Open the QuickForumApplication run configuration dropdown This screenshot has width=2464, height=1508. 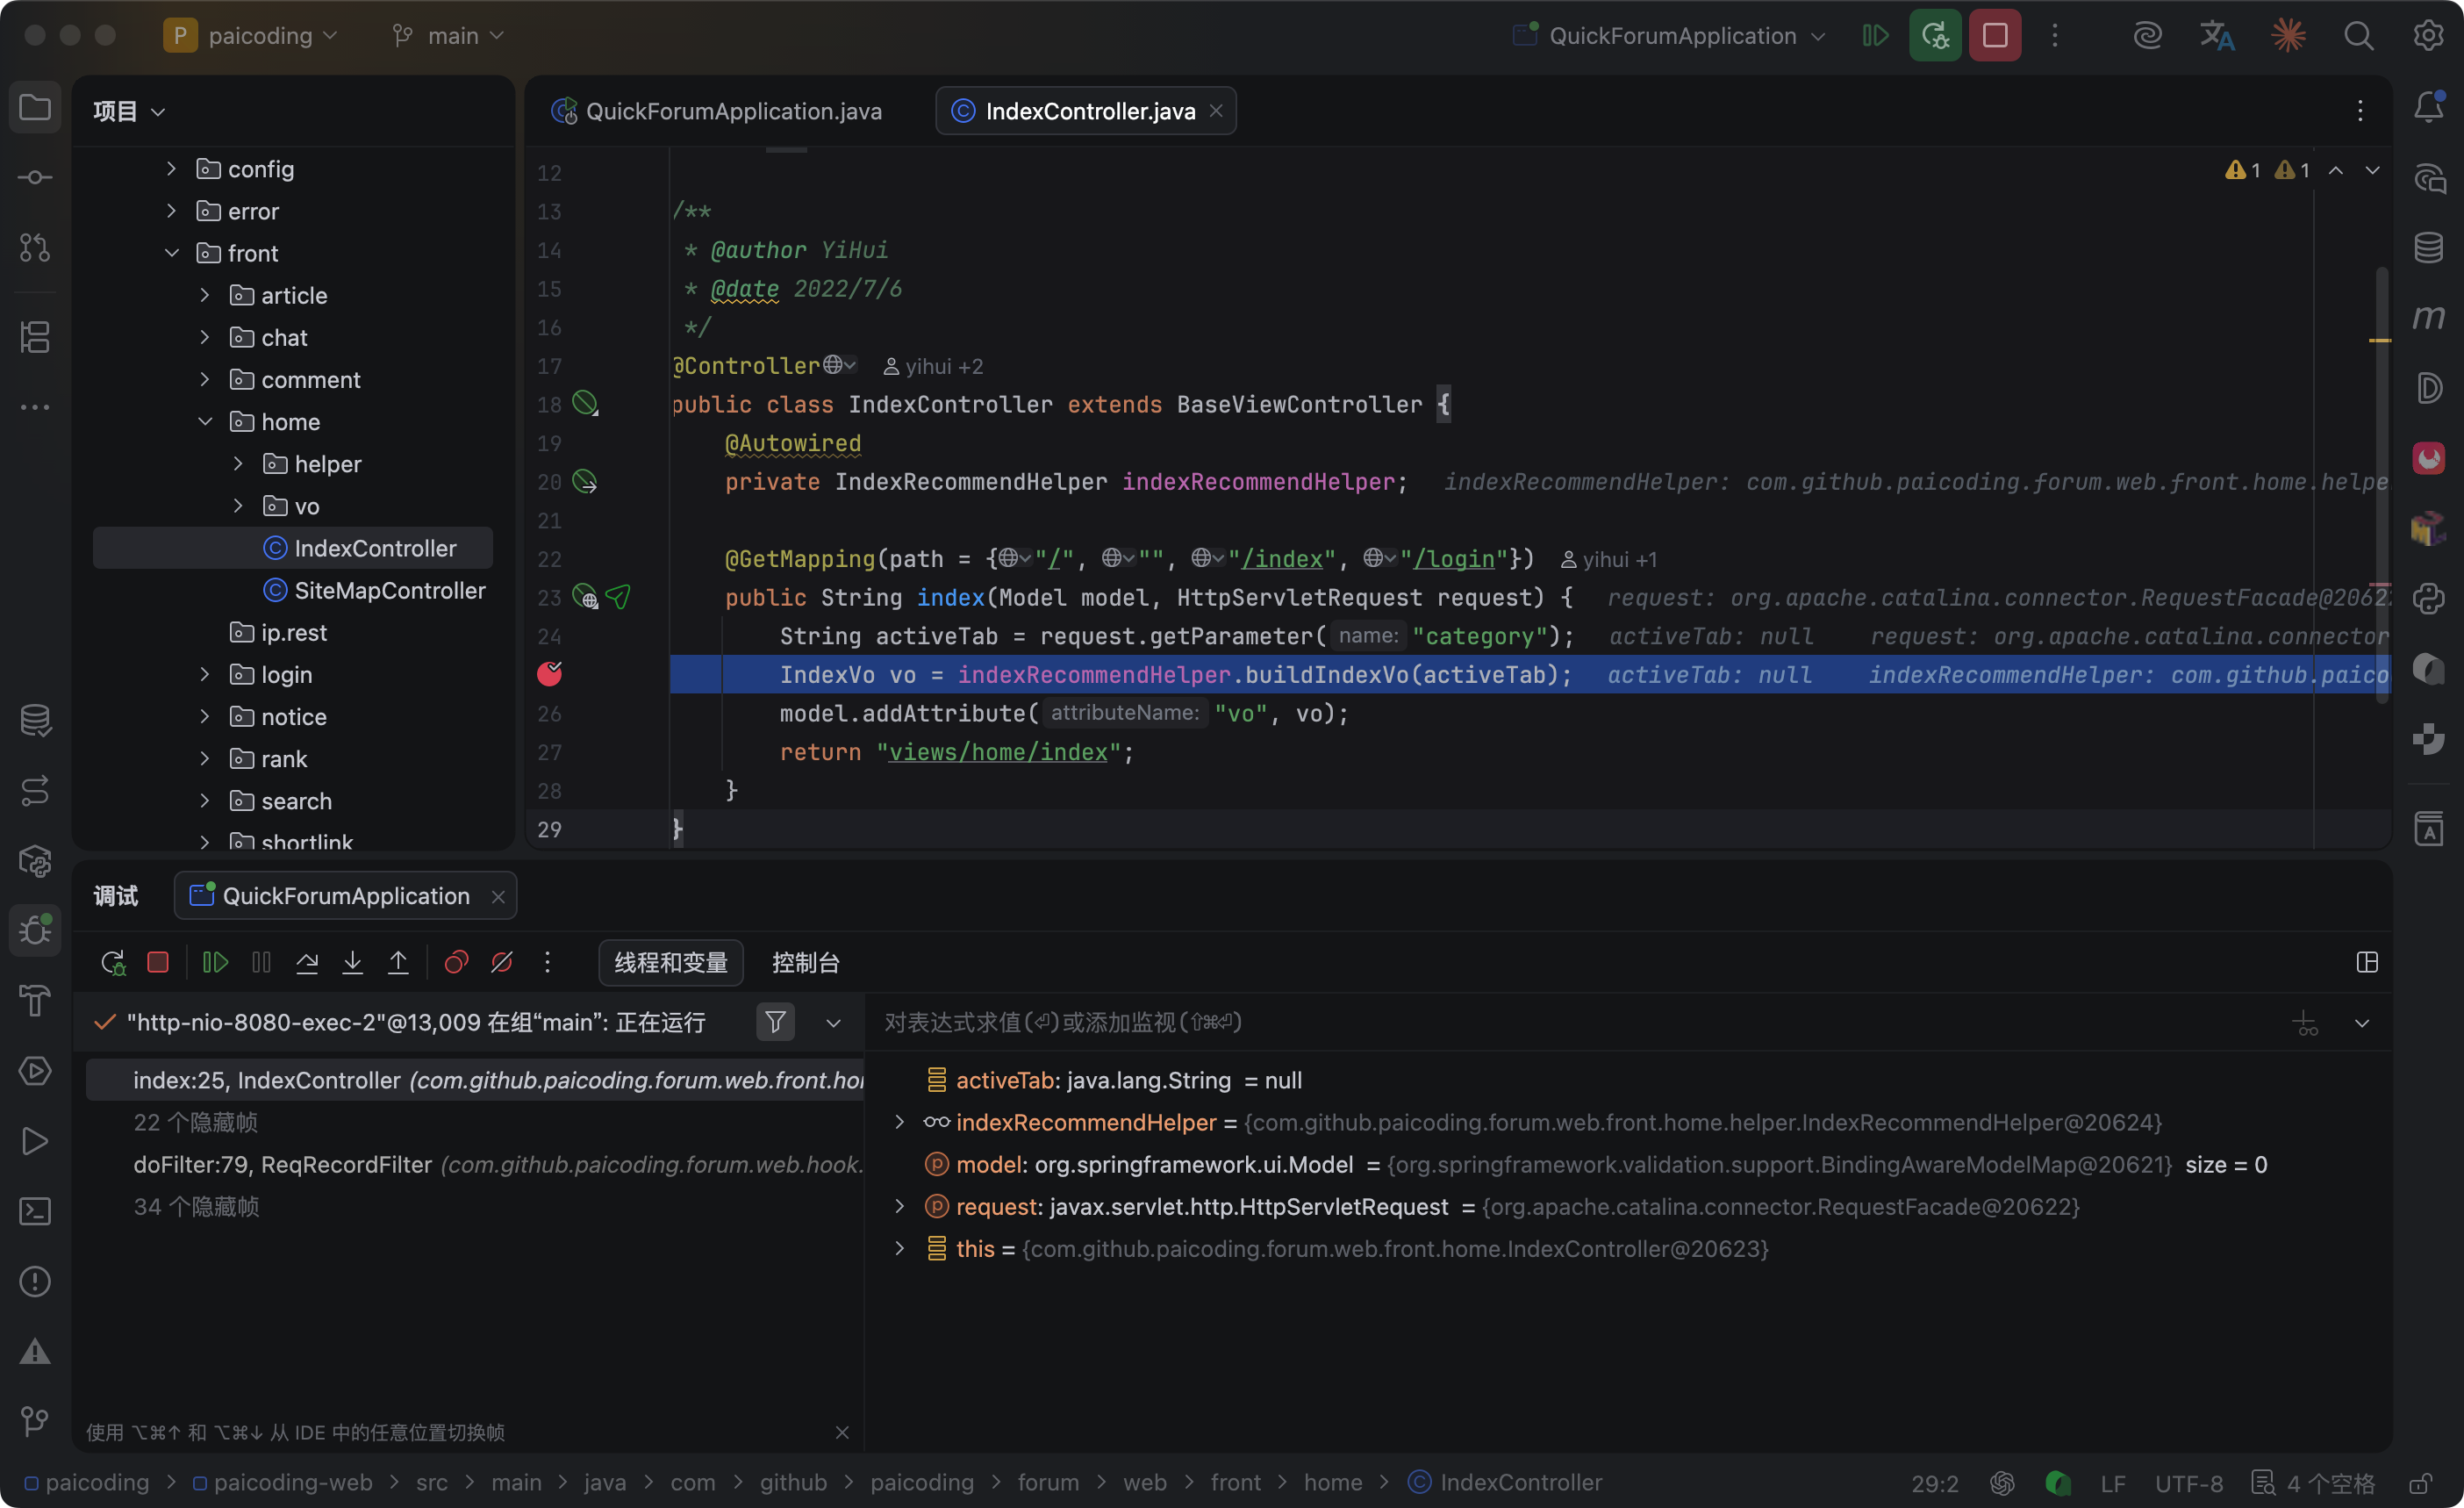tap(1673, 36)
